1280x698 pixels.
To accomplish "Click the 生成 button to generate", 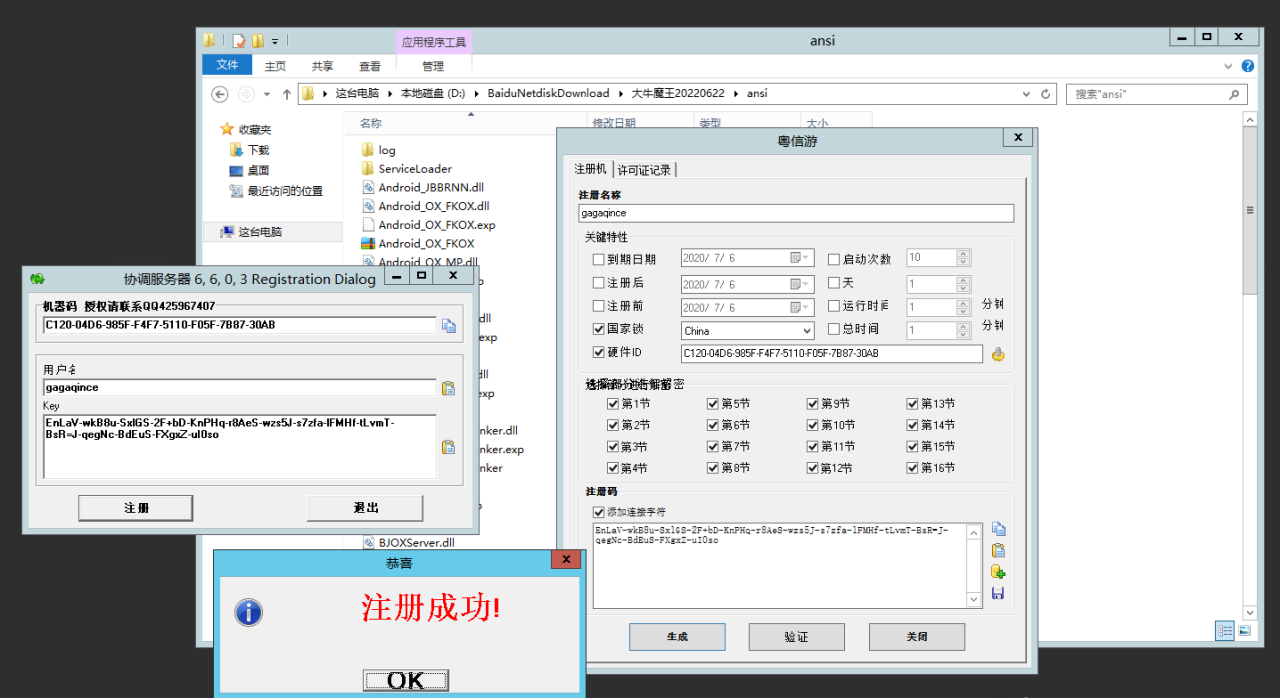I will (x=677, y=636).
